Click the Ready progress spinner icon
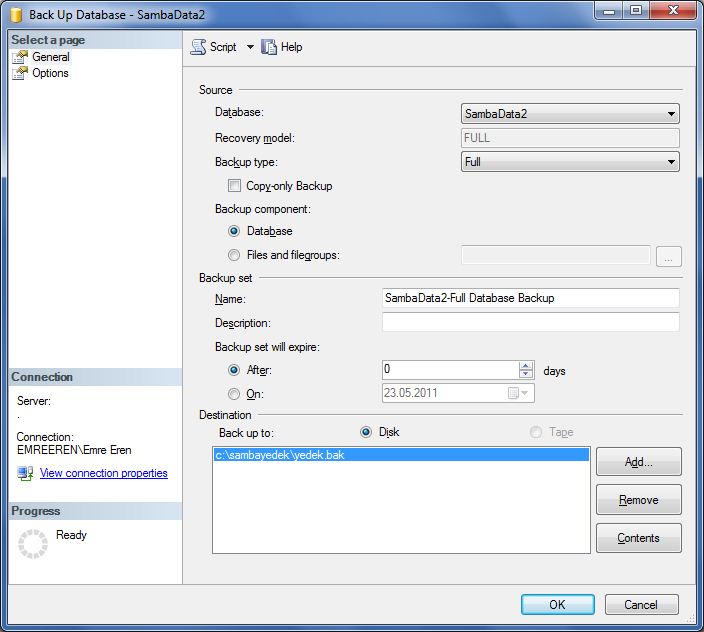The width and height of the screenshot is (704, 632). (34, 543)
